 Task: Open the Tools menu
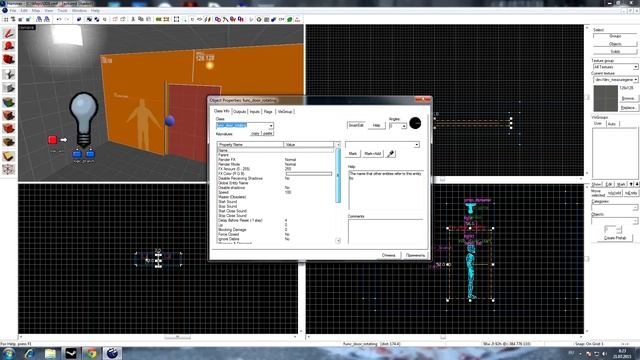(x=62, y=11)
